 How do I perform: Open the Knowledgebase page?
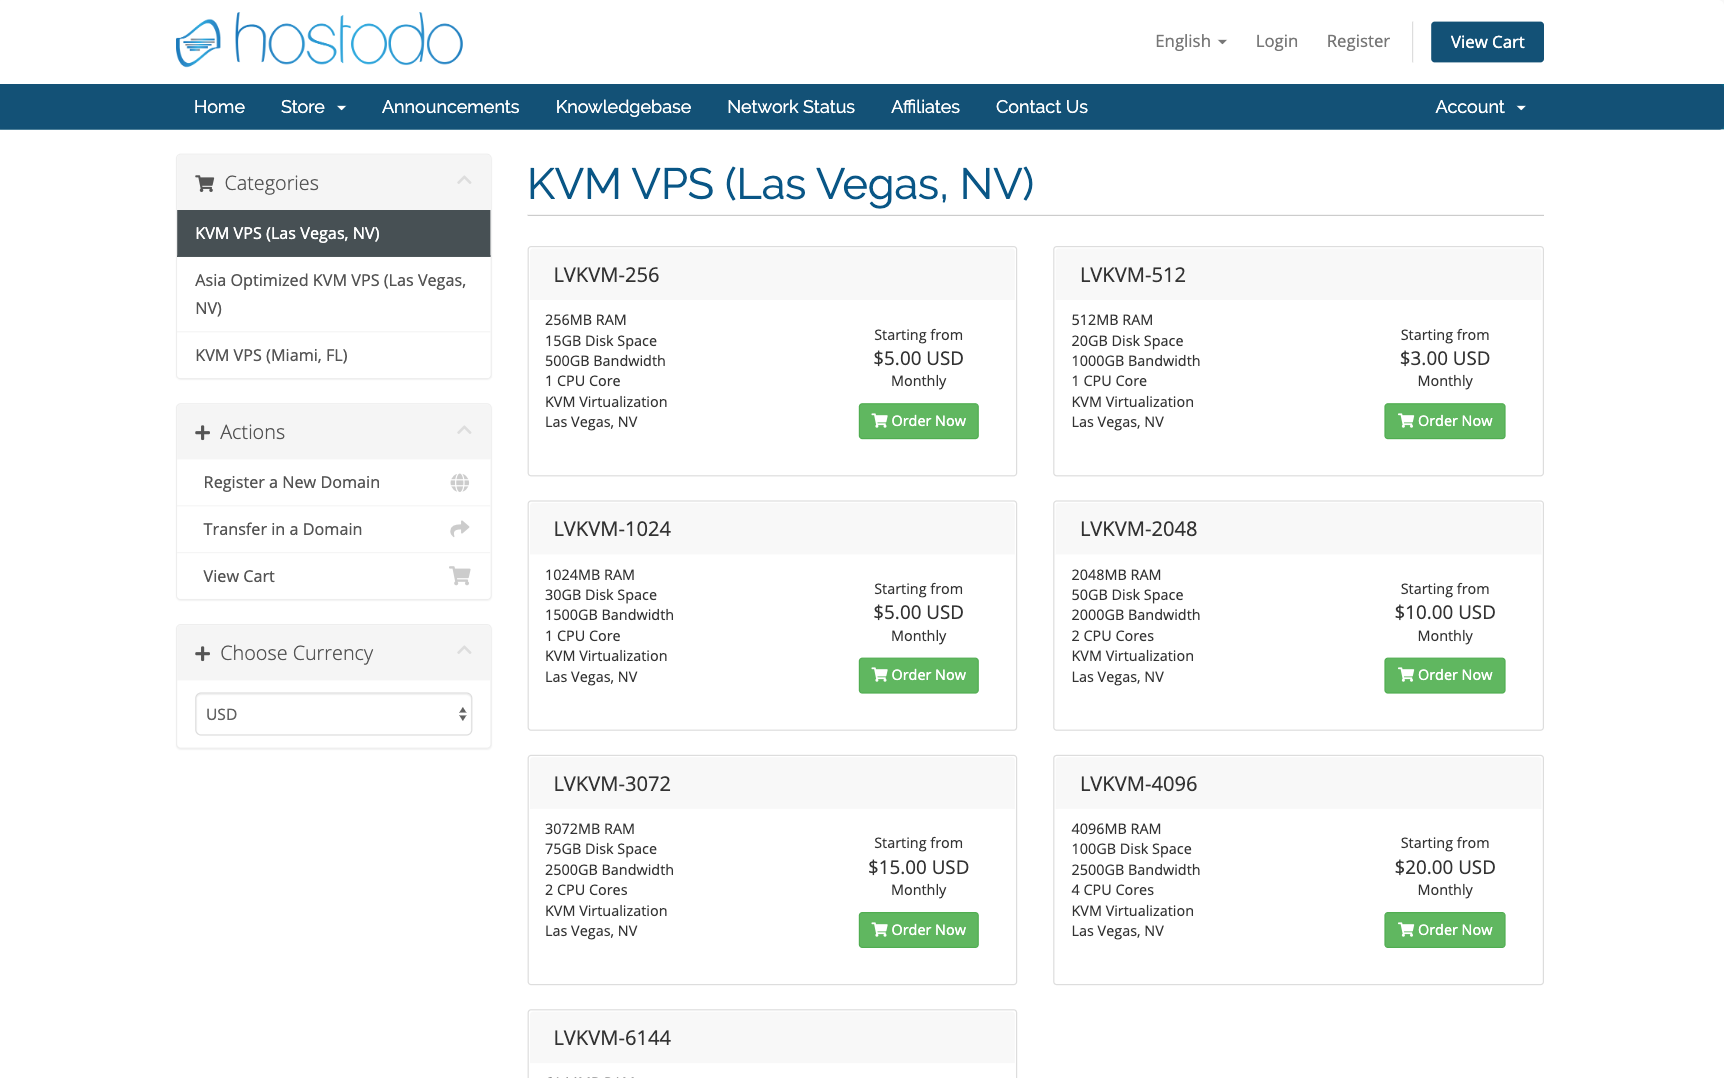(623, 107)
